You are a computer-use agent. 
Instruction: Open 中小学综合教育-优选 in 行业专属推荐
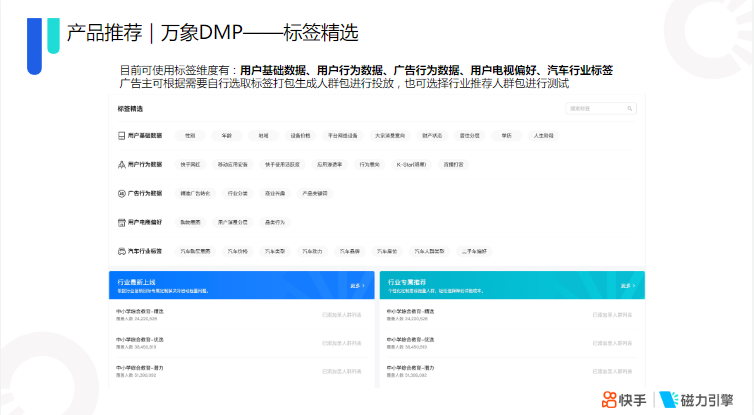(x=410, y=340)
